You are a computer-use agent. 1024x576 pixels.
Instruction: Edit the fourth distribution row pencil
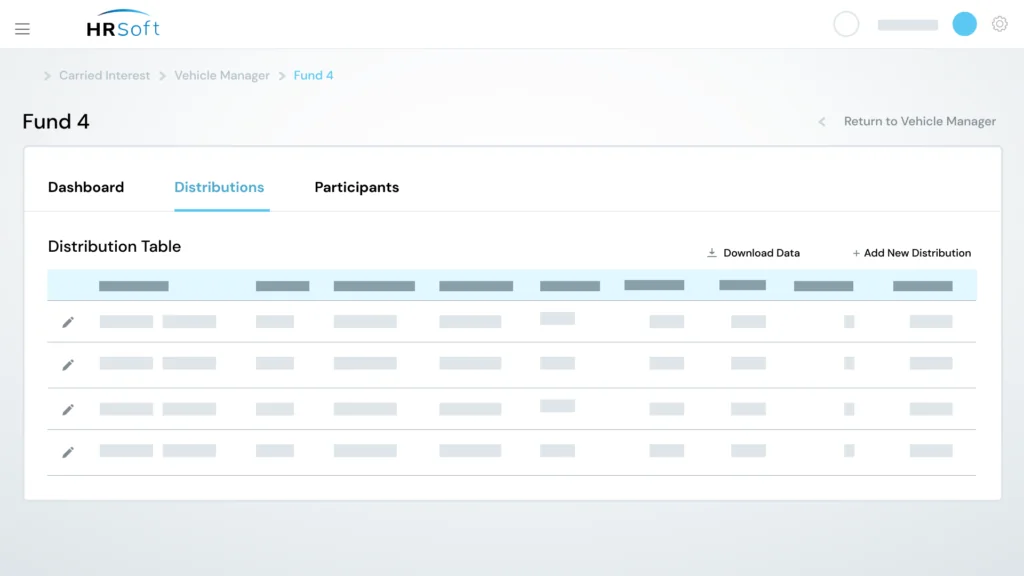click(68, 452)
